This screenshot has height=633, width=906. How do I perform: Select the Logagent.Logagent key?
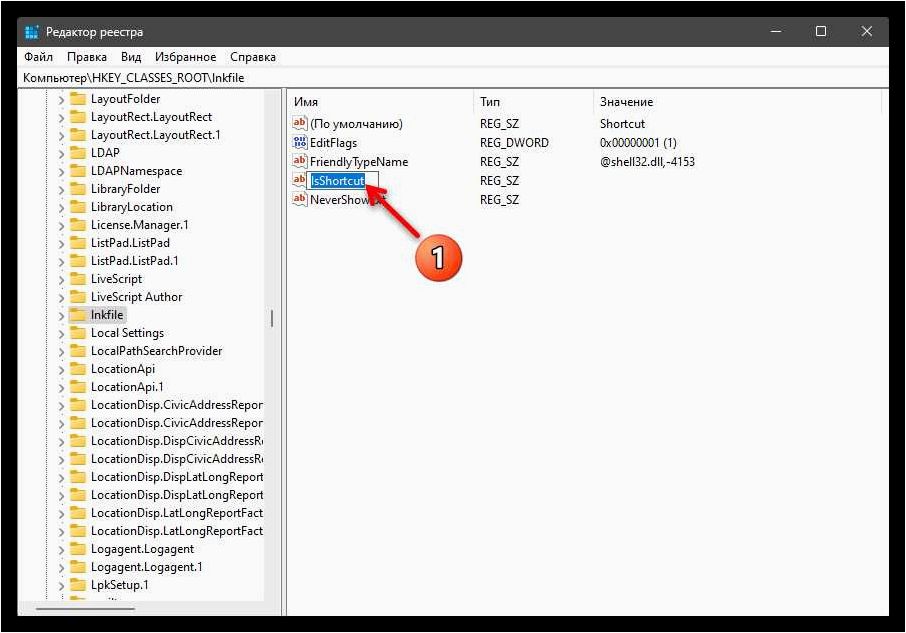pos(142,549)
